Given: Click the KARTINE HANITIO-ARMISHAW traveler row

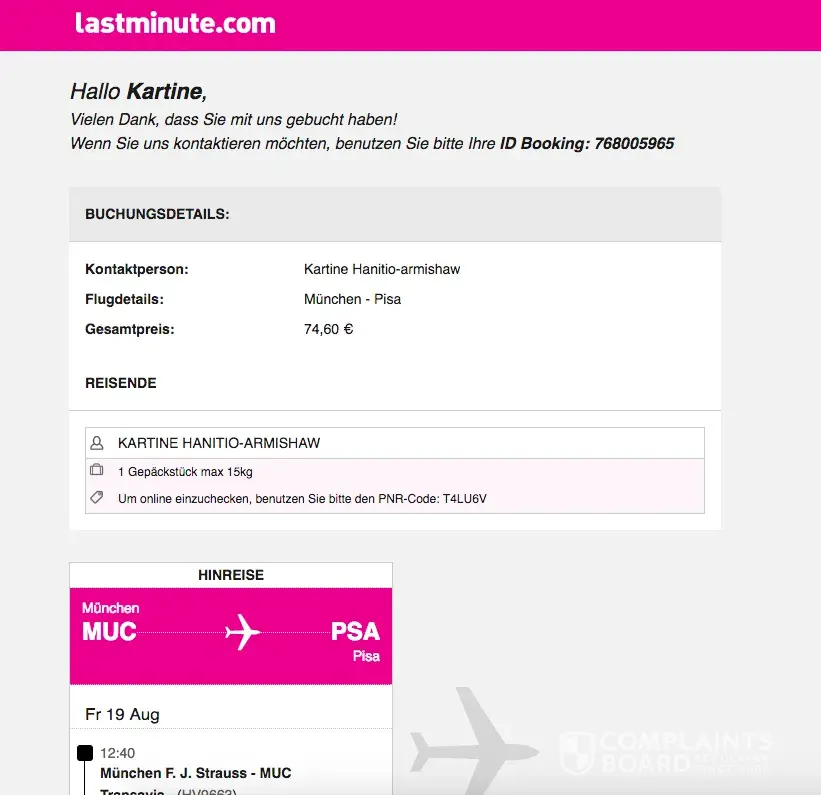Looking at the screenshot, I should 219,443.
